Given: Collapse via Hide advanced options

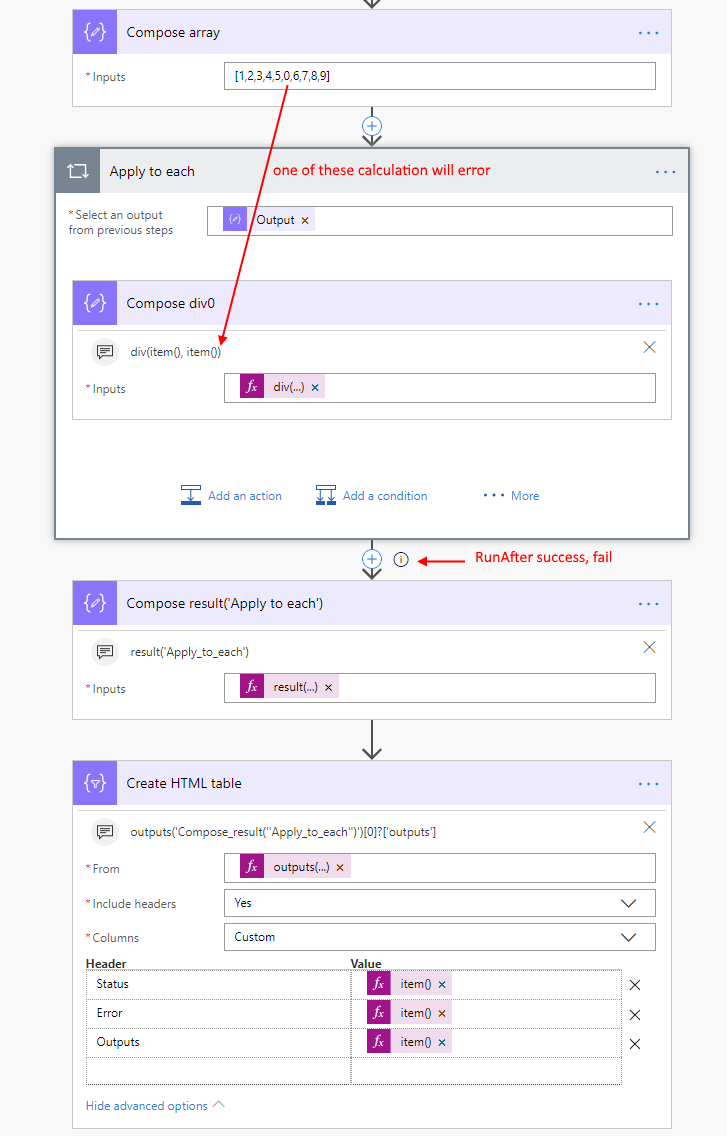Looking at the screenshot, I should coord(155,1106).
